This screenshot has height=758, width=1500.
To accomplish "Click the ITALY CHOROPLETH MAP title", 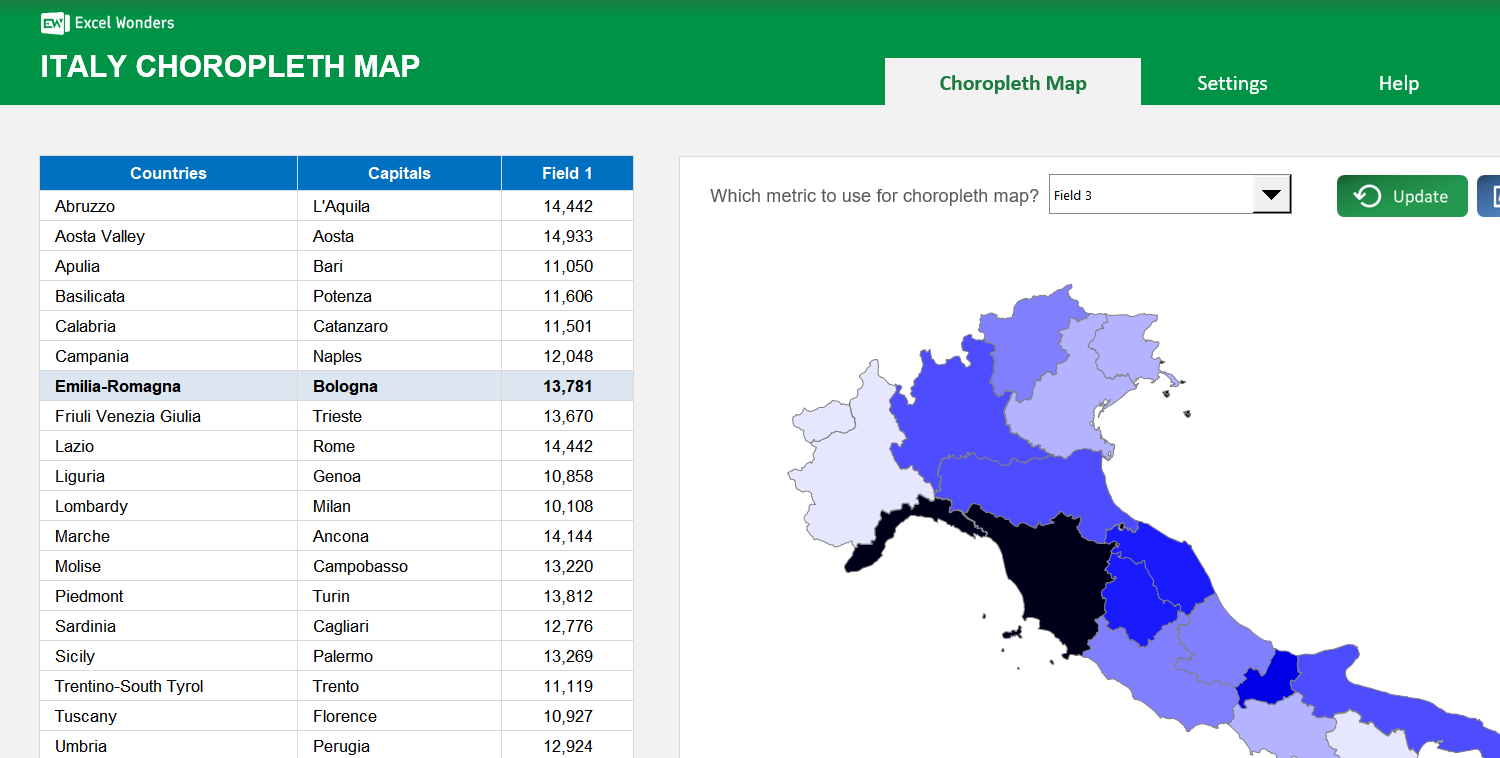I will tap(229, 66).
